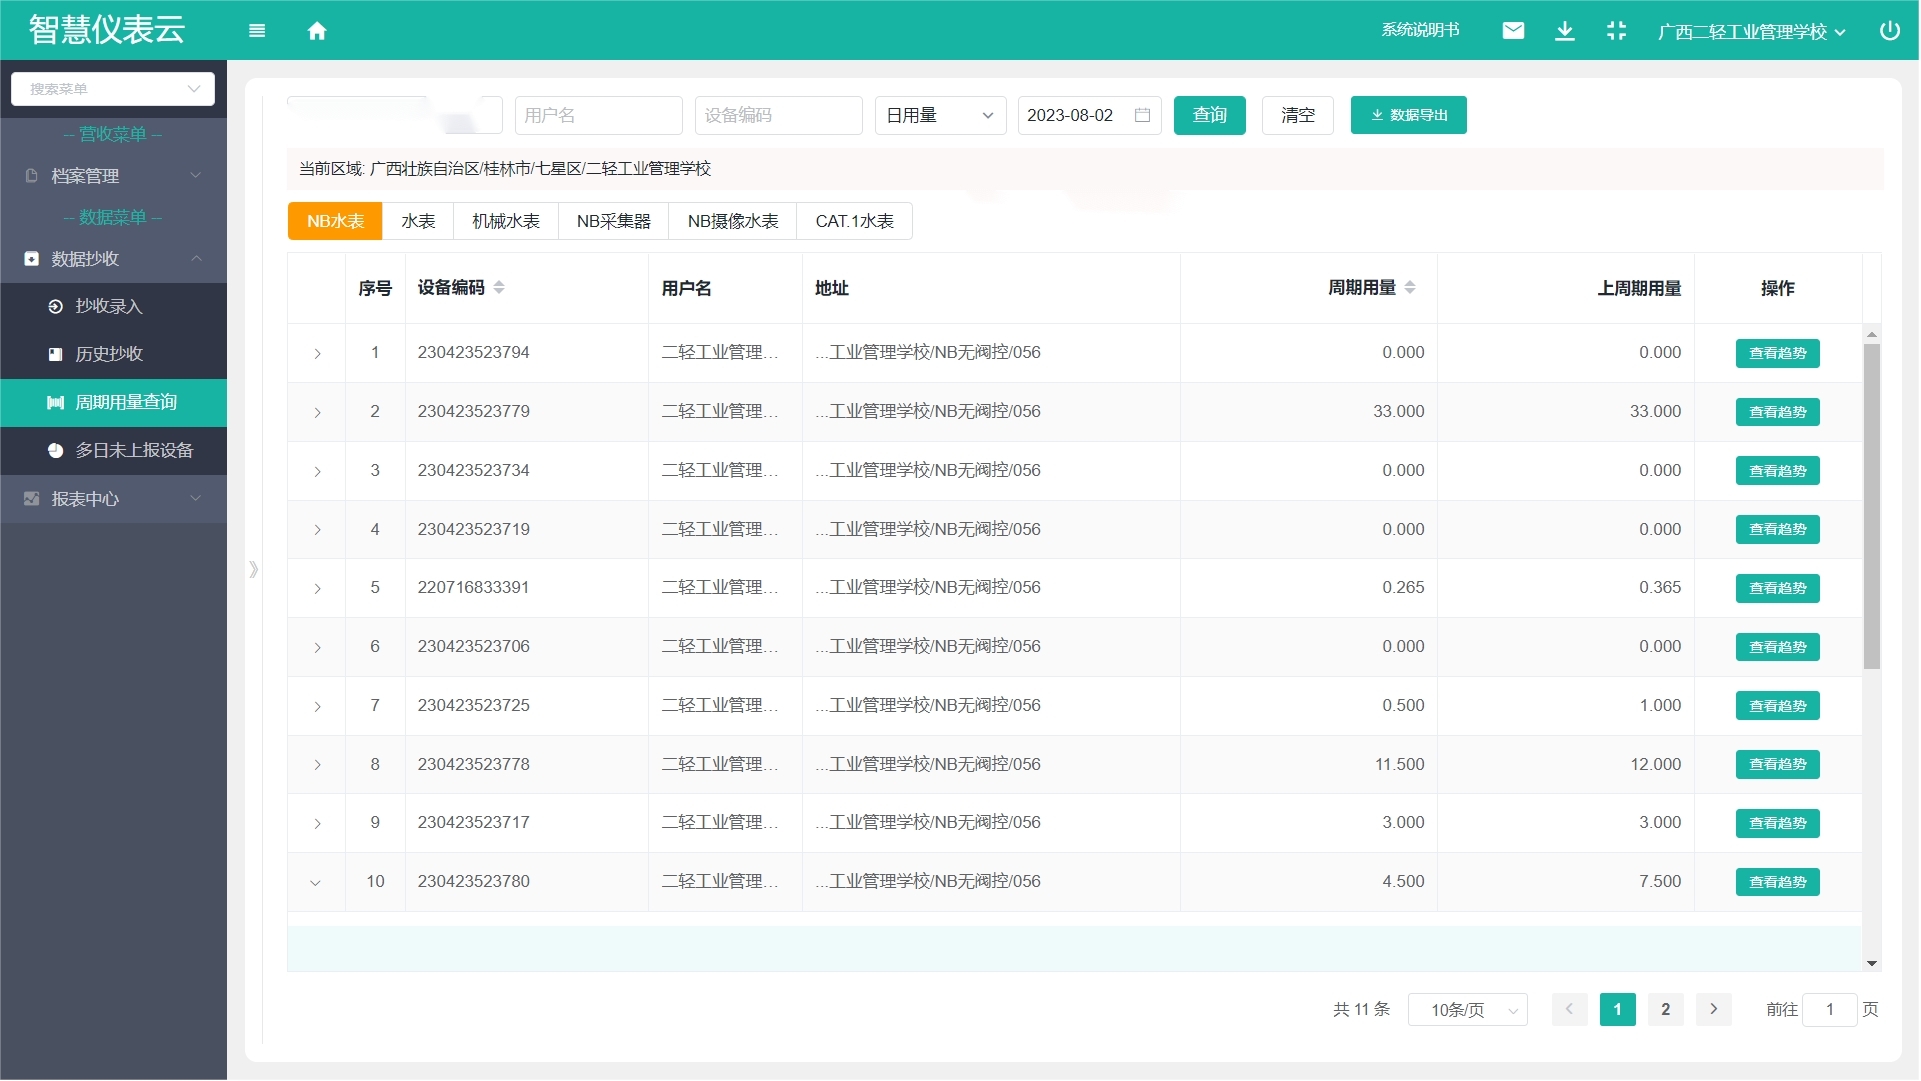Click 查看趋势 for device 230423523794
Image resolution: width=1921 pixels, height=1081 pixels.
[1777, 353]
